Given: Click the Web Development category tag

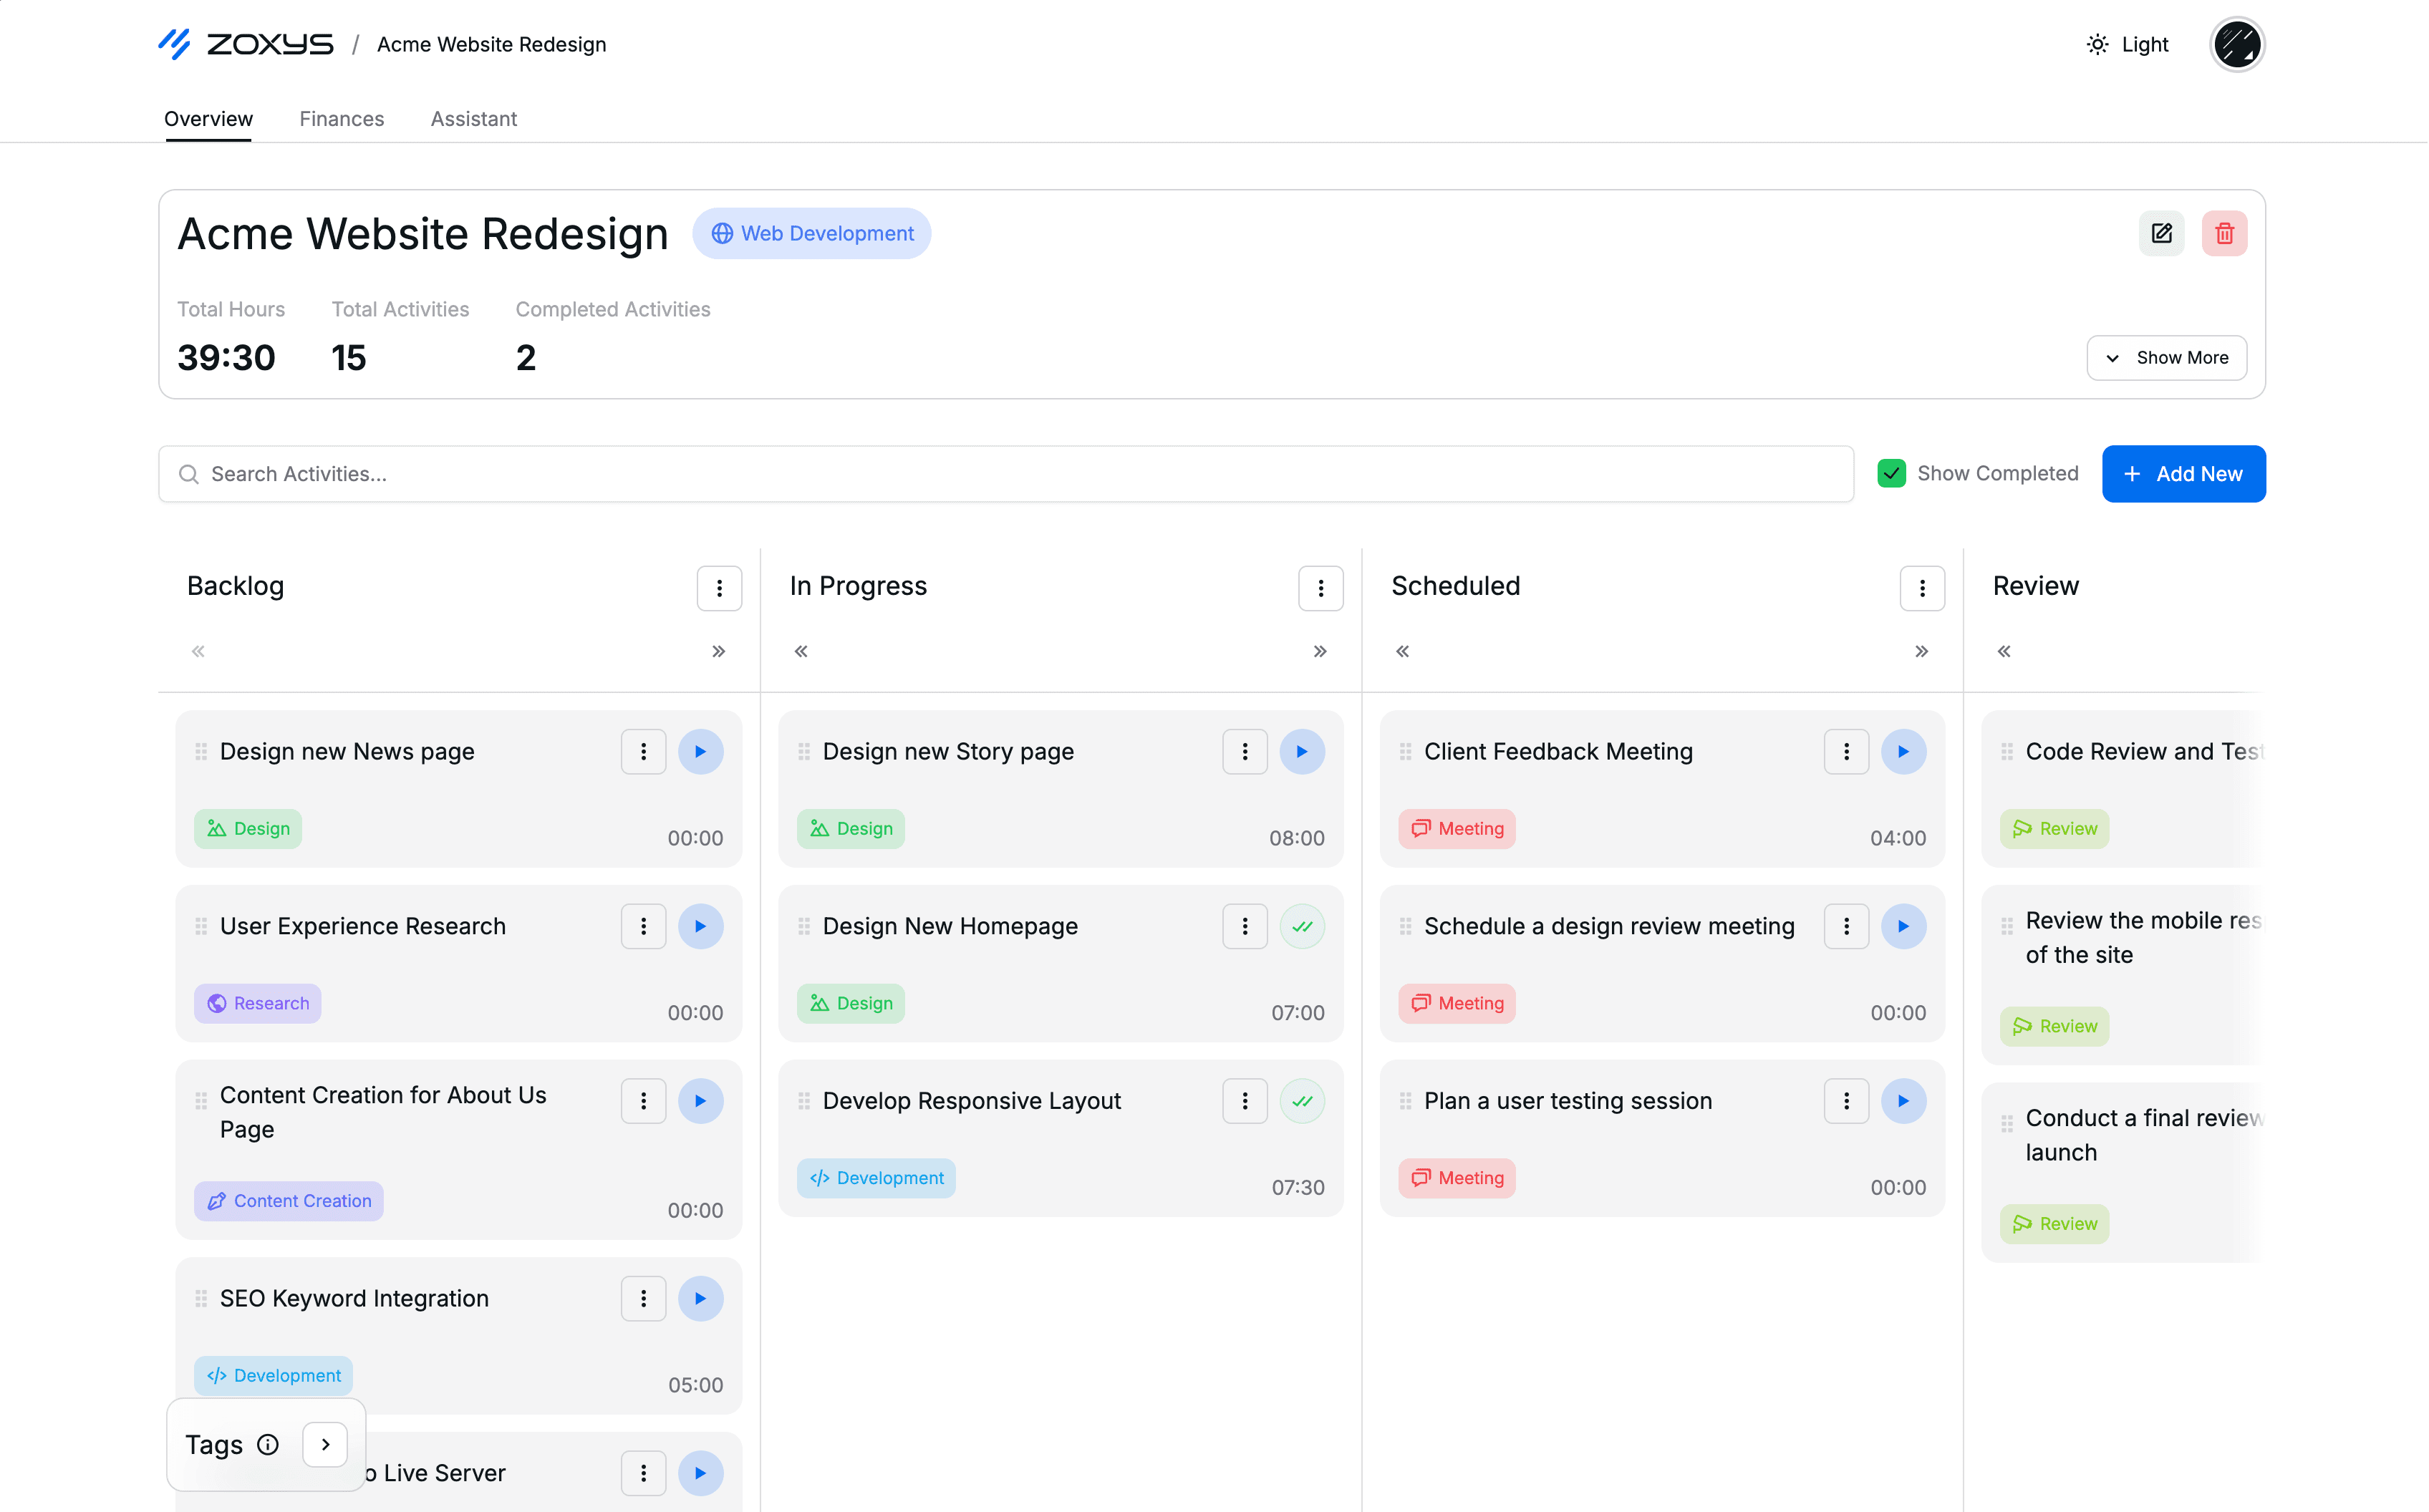Looking at the screenshot, I should [x=812, y=233].
